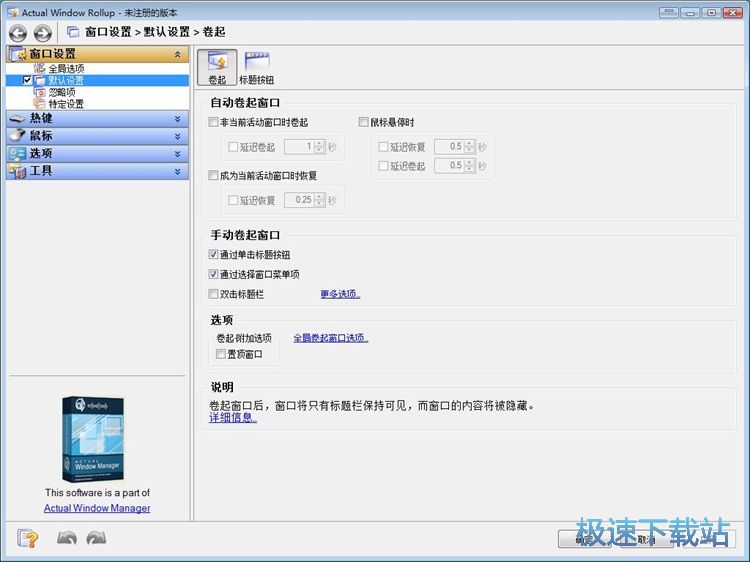
Task: Select the 卷起 (Rollup) toolbar icon
Action: coord(217,67)
